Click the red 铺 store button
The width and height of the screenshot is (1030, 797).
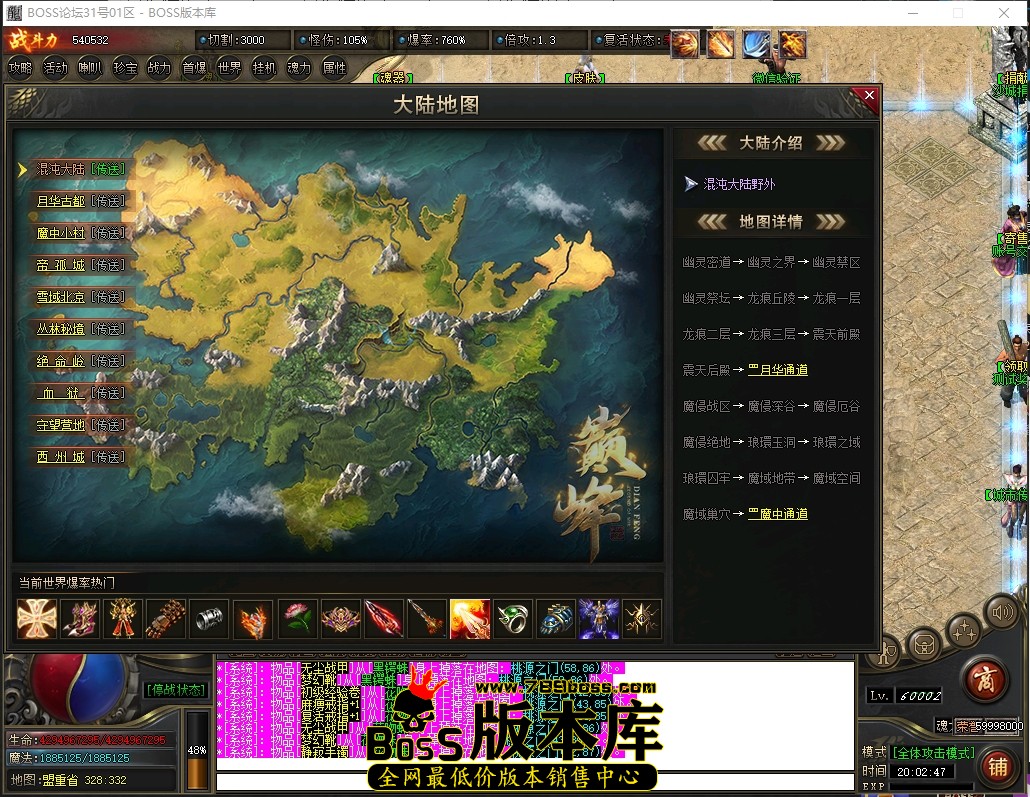(997, 766)
